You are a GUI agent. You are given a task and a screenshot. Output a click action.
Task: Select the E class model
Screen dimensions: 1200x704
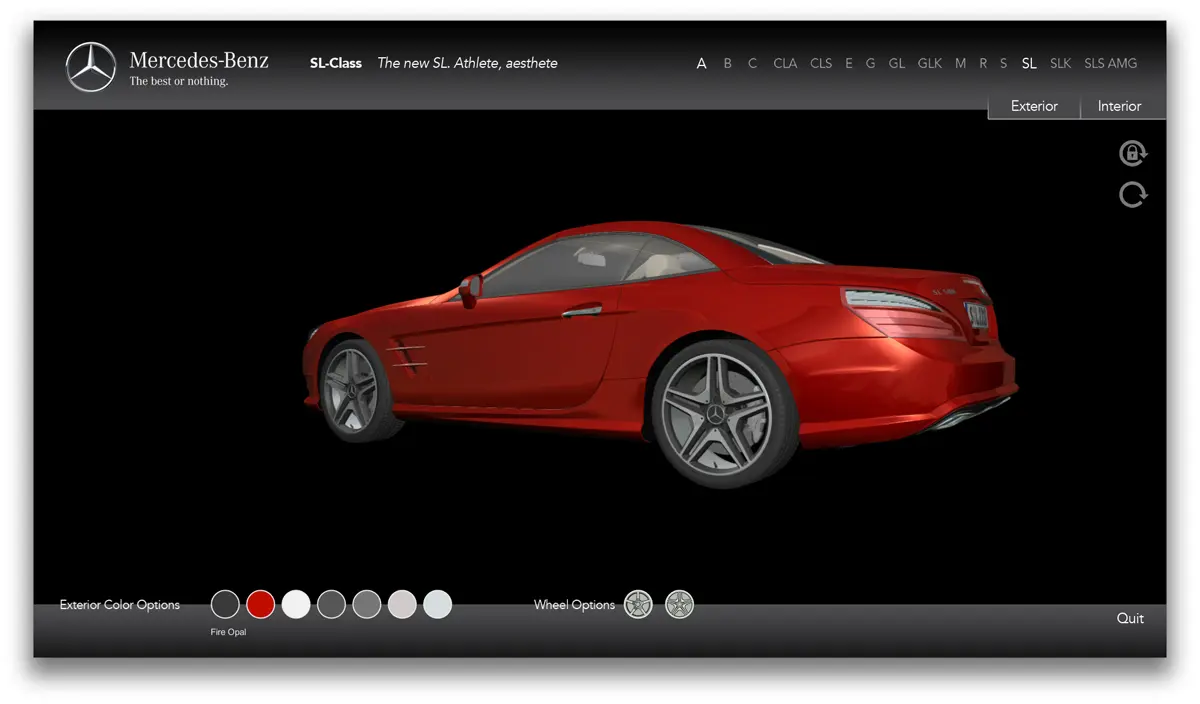coord(849,63)
